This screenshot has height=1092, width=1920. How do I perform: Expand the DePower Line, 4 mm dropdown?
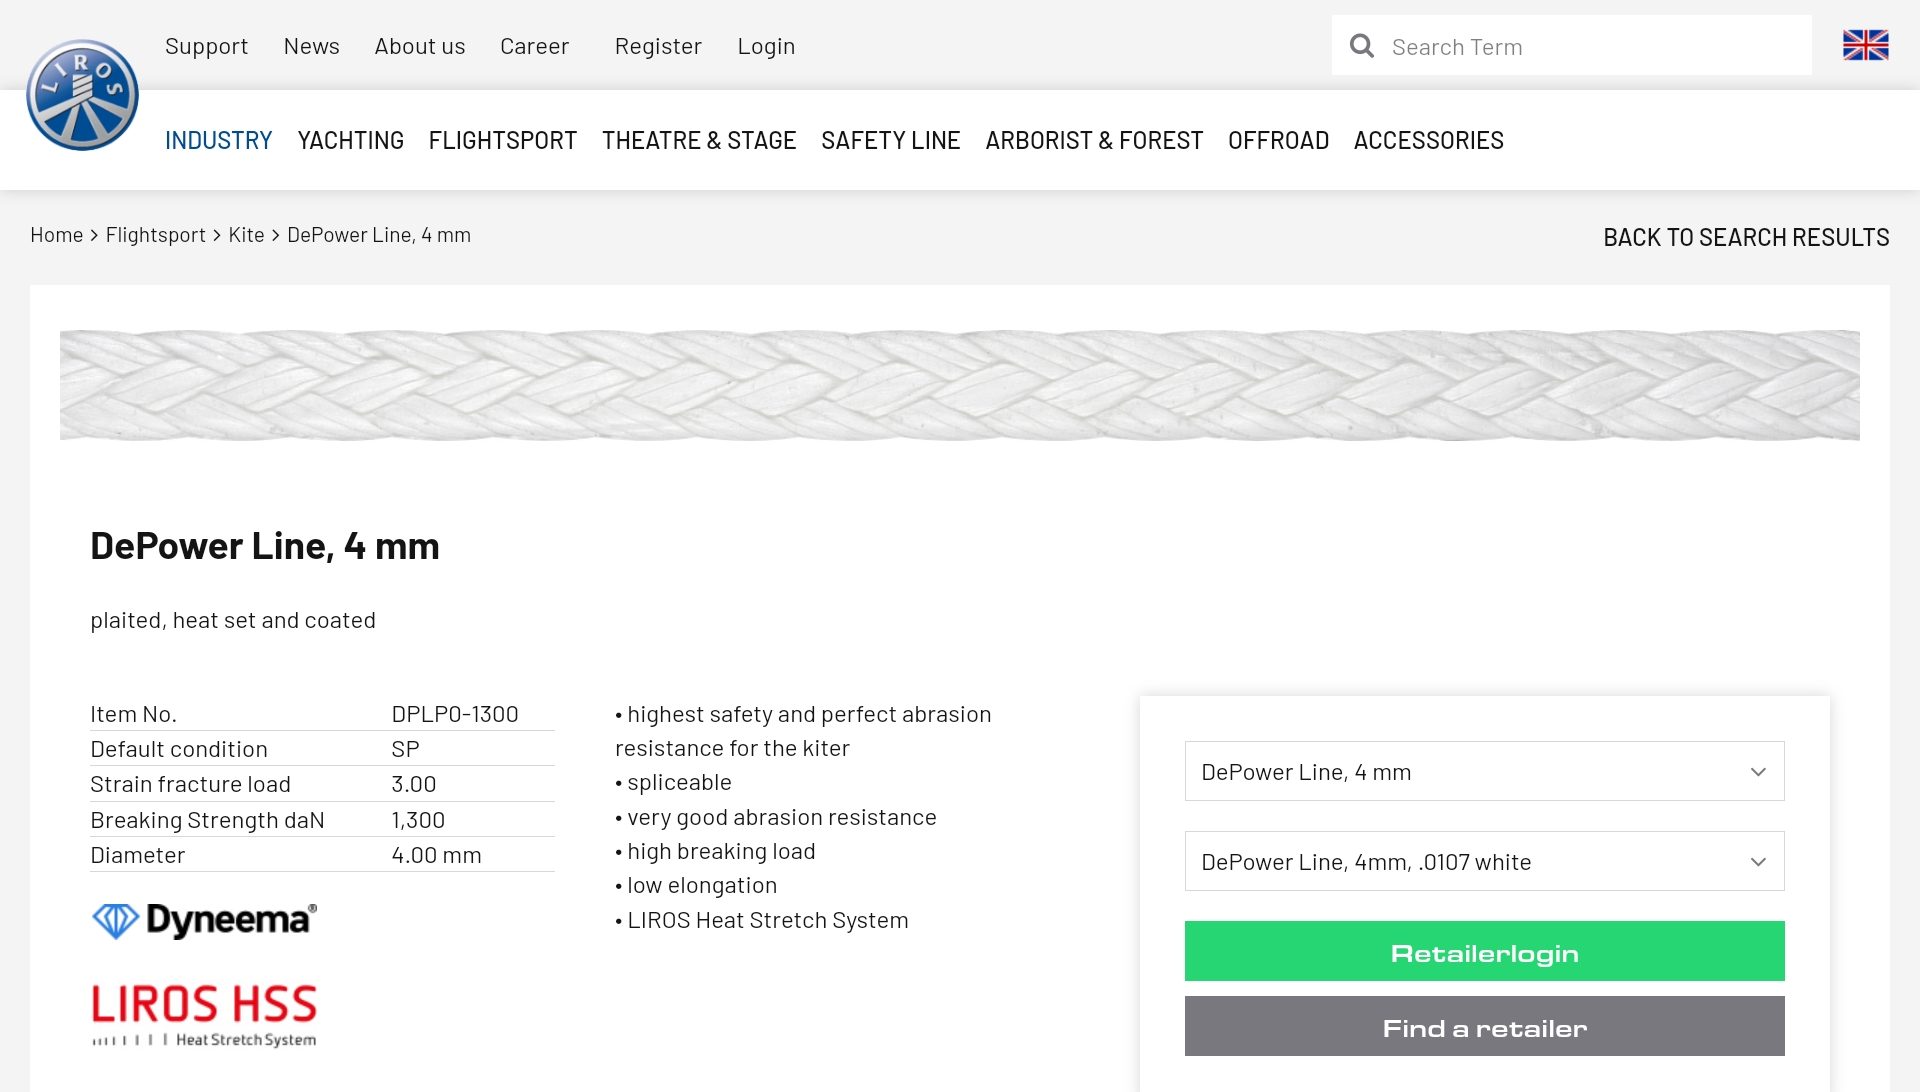pos(1484,771)
